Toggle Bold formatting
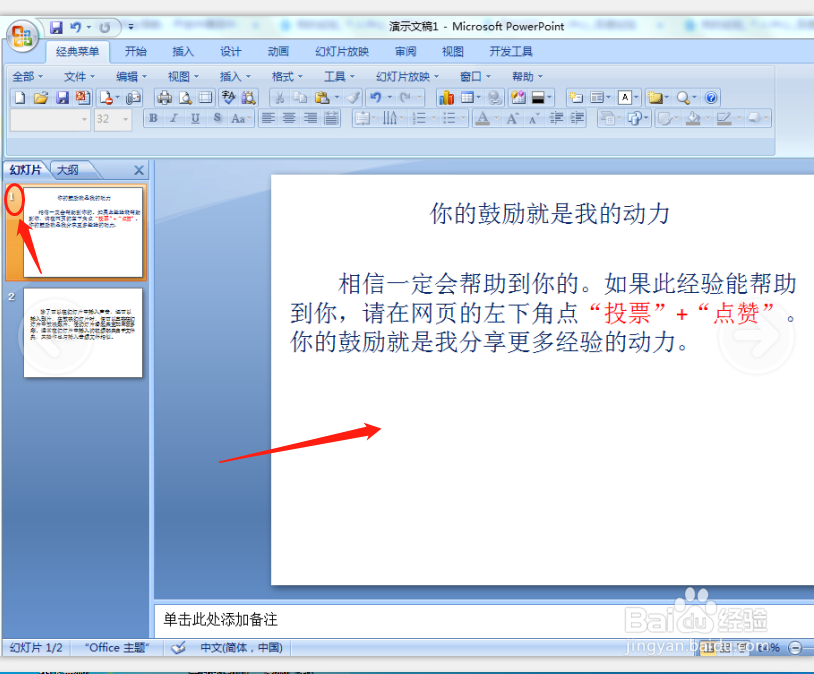 pos(153,118)
